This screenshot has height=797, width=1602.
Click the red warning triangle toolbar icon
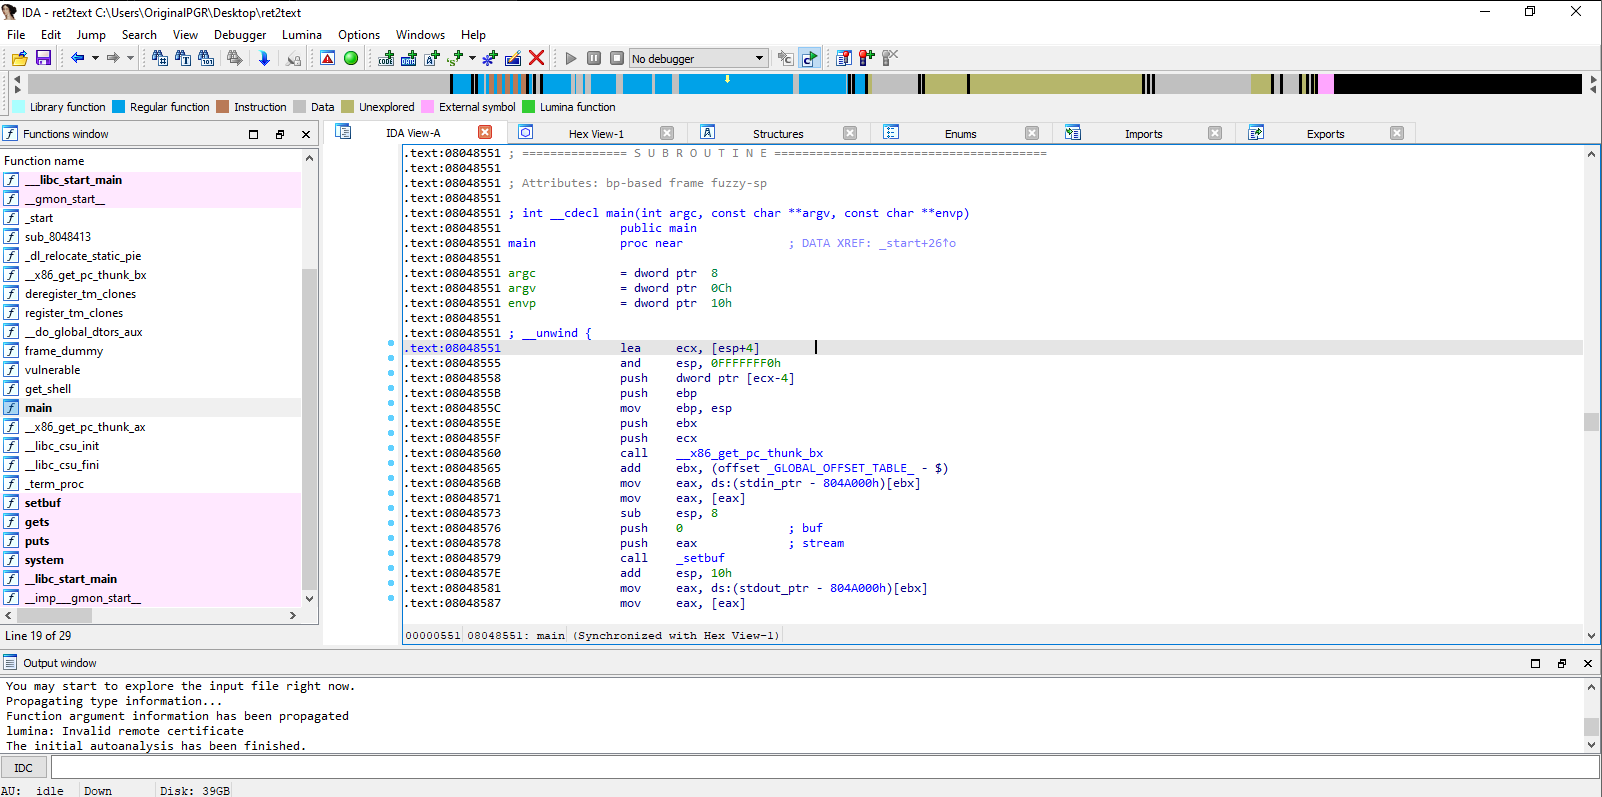click(x=327, y=58)
